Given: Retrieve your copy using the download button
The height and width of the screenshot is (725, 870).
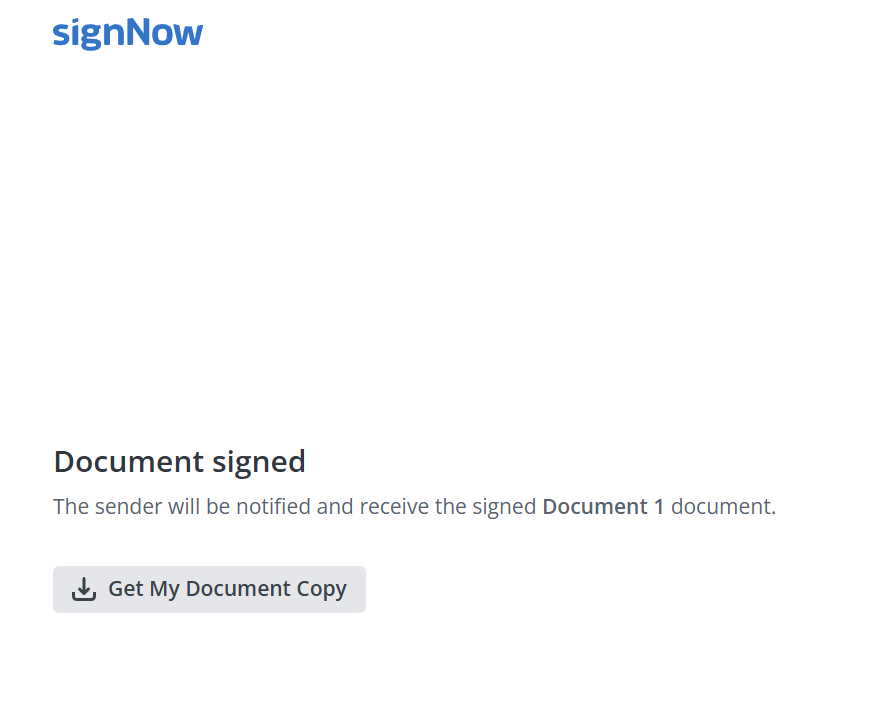Looking at the screenshot, I should click(x=209, y=589).
